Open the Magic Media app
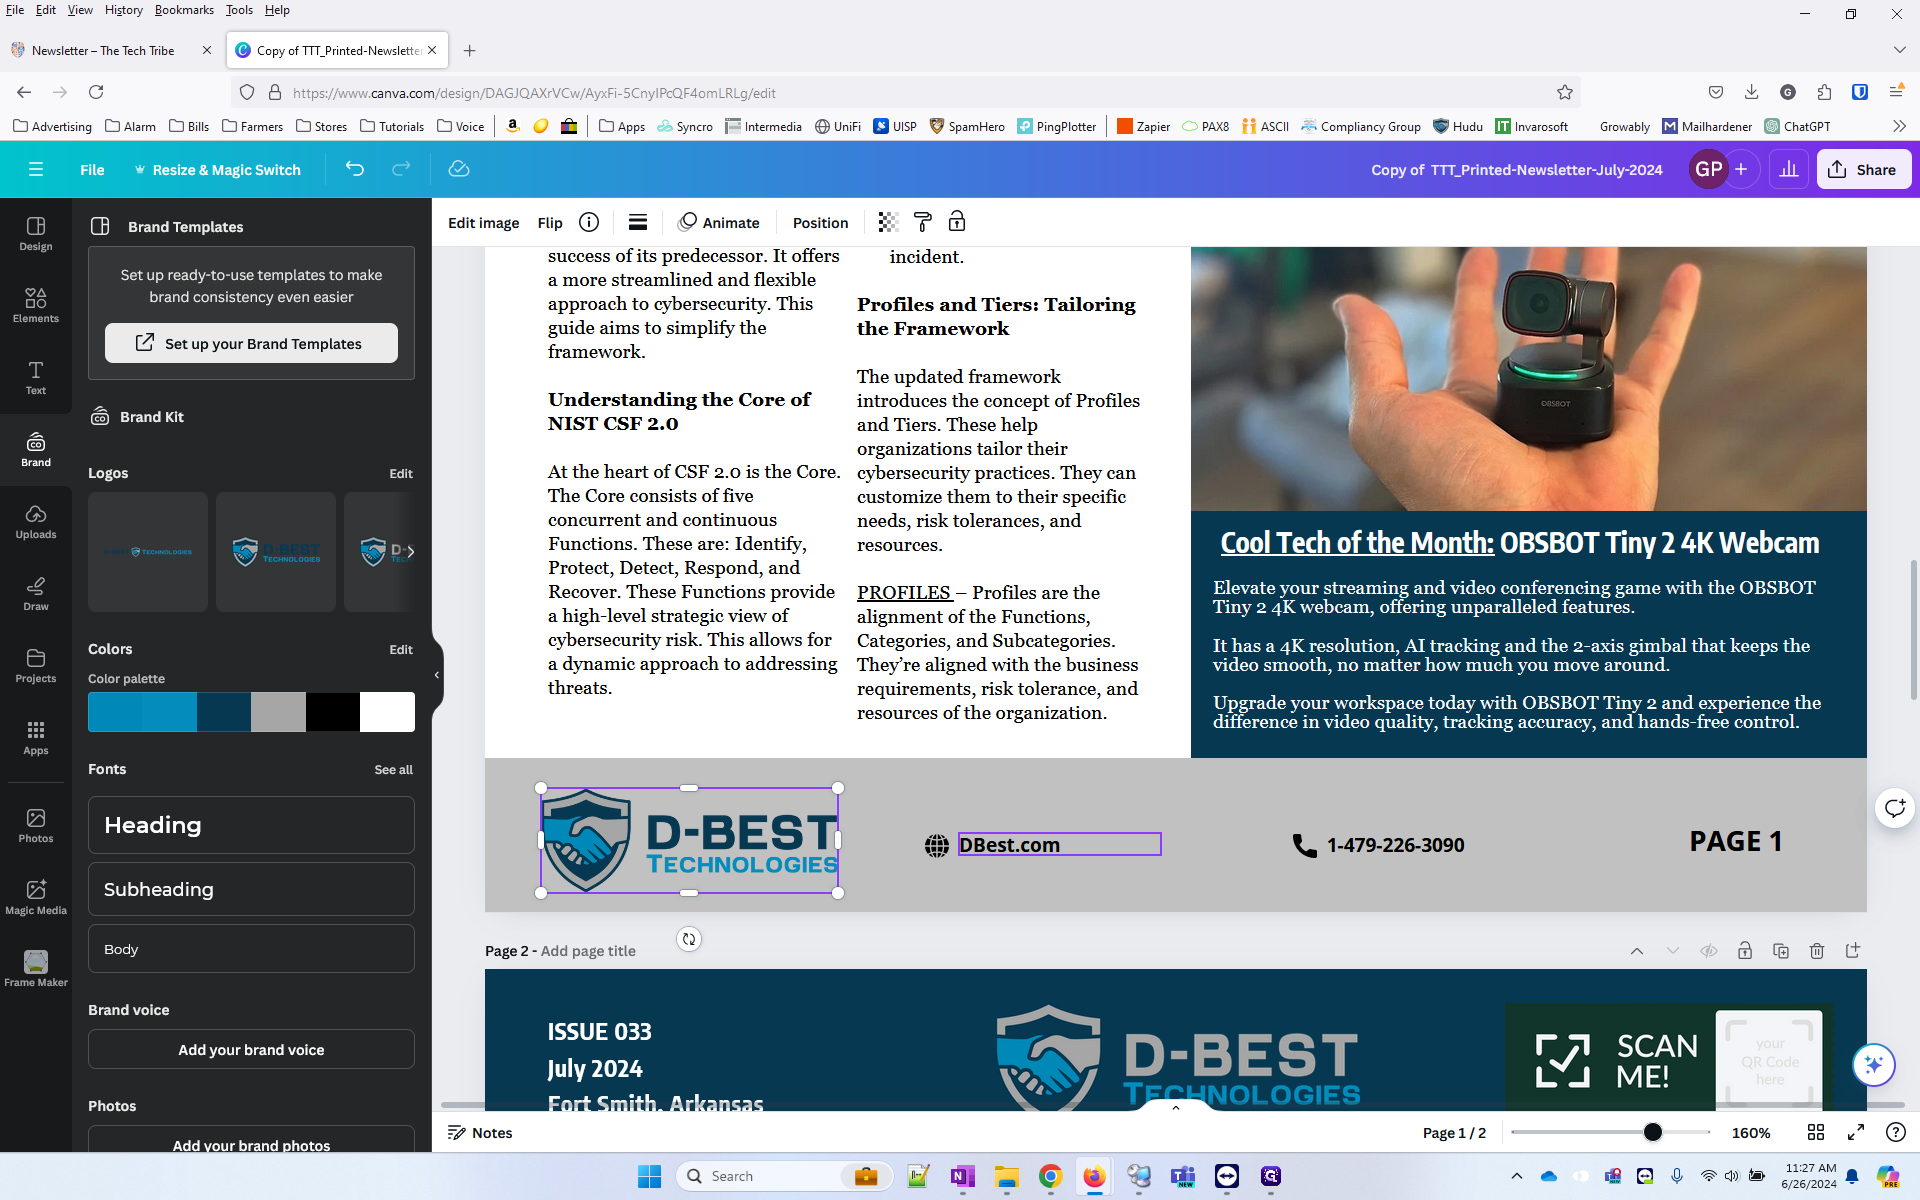Screen dimensions: 1920x1200 (36, 898)
